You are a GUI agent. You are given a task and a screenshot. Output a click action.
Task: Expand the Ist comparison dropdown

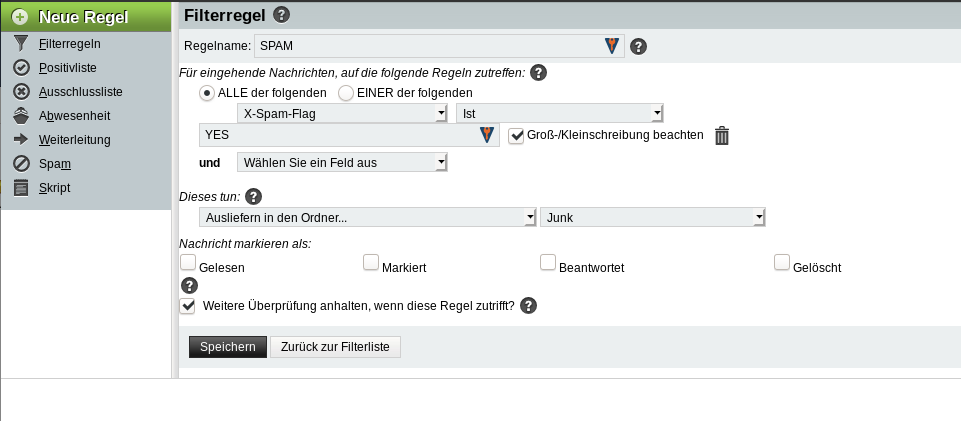pyautogui.click(x=559, y=113)
